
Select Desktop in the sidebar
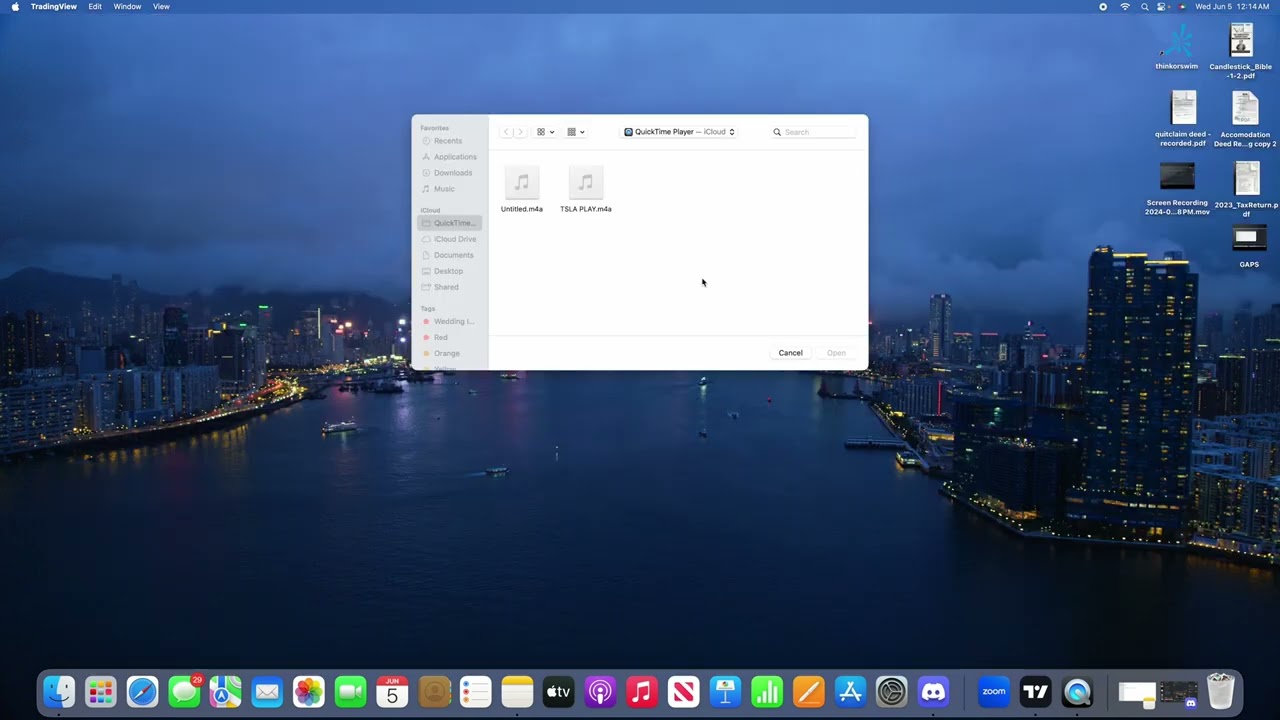449,271
